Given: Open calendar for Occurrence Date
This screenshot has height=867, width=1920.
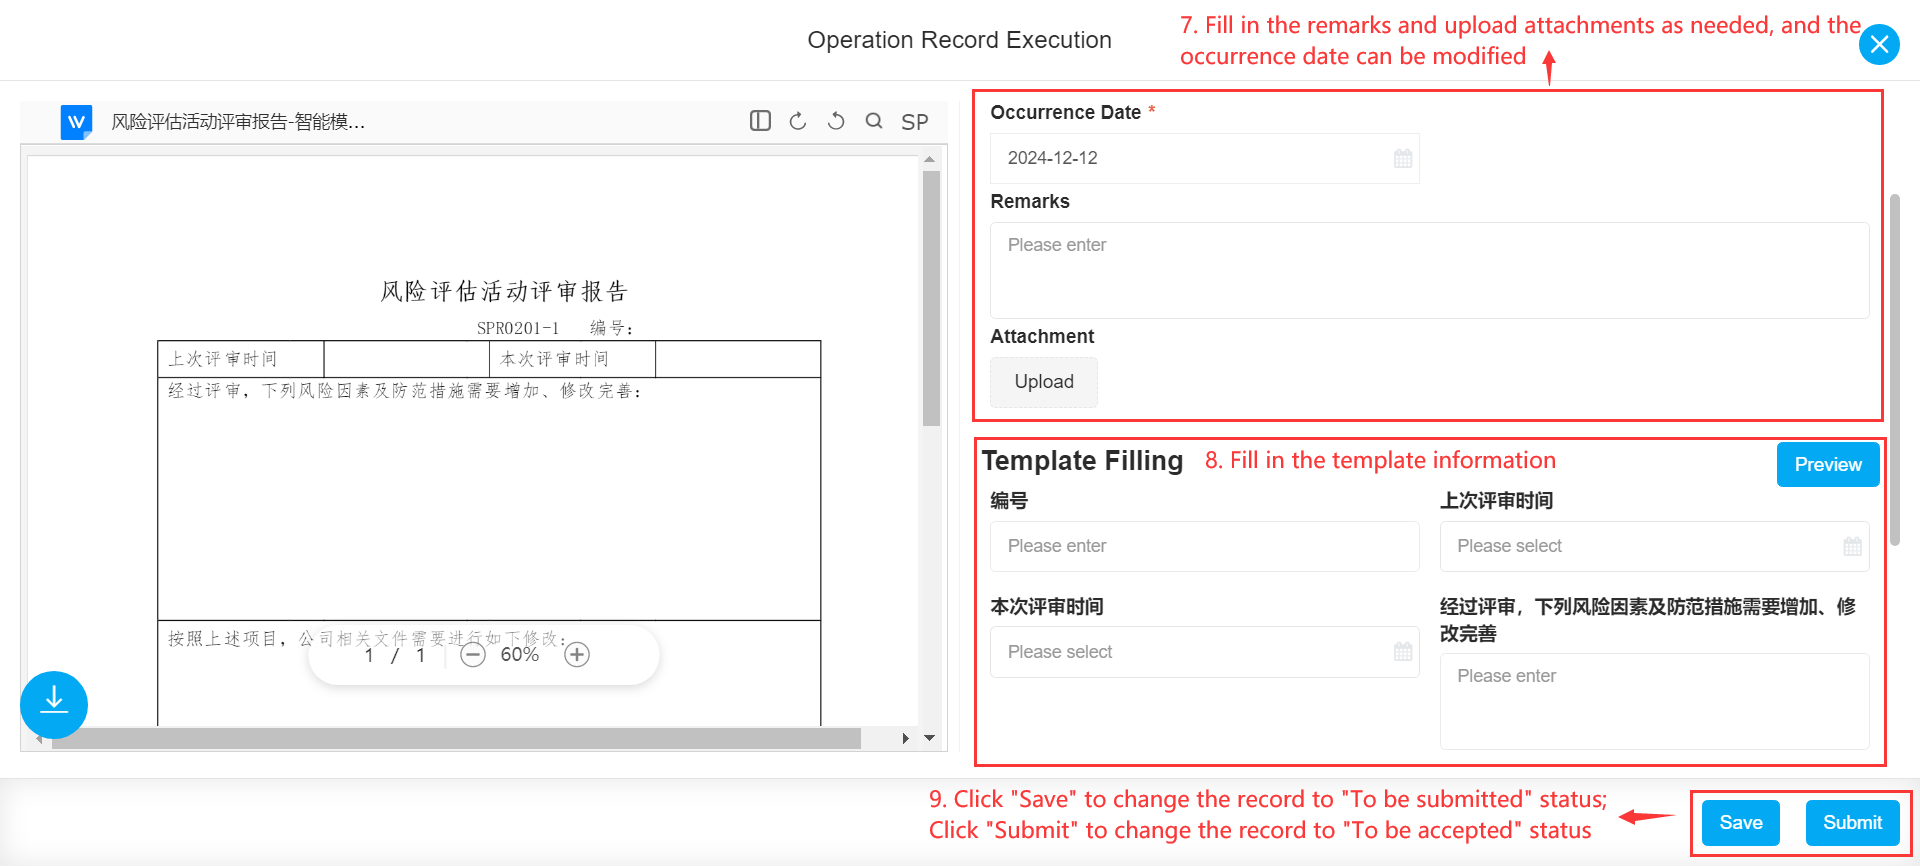Looking at the screenshot, I should [1403, 158].
